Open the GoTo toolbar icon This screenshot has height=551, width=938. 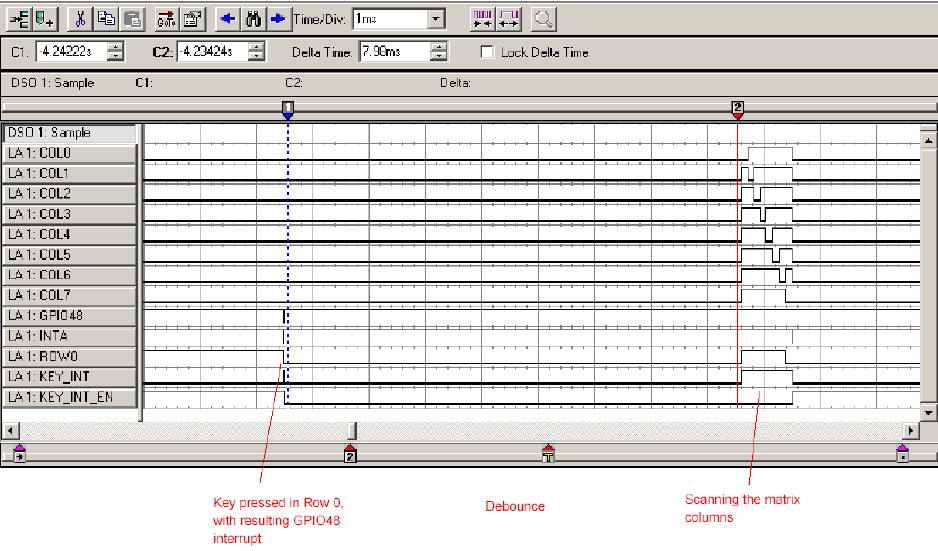coord(166,19)
